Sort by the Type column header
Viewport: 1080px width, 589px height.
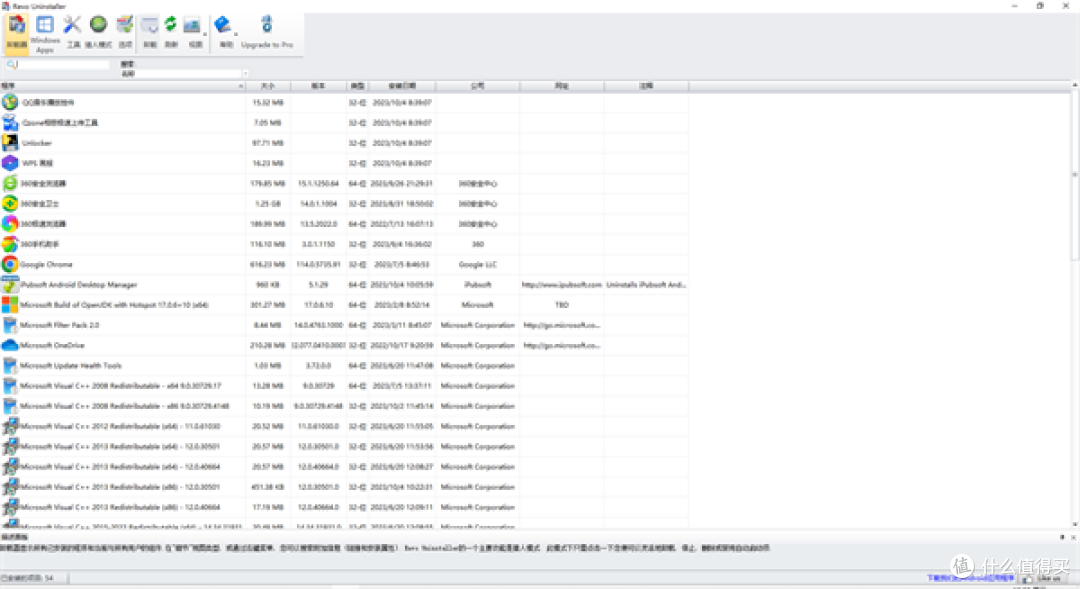[357, 86]
